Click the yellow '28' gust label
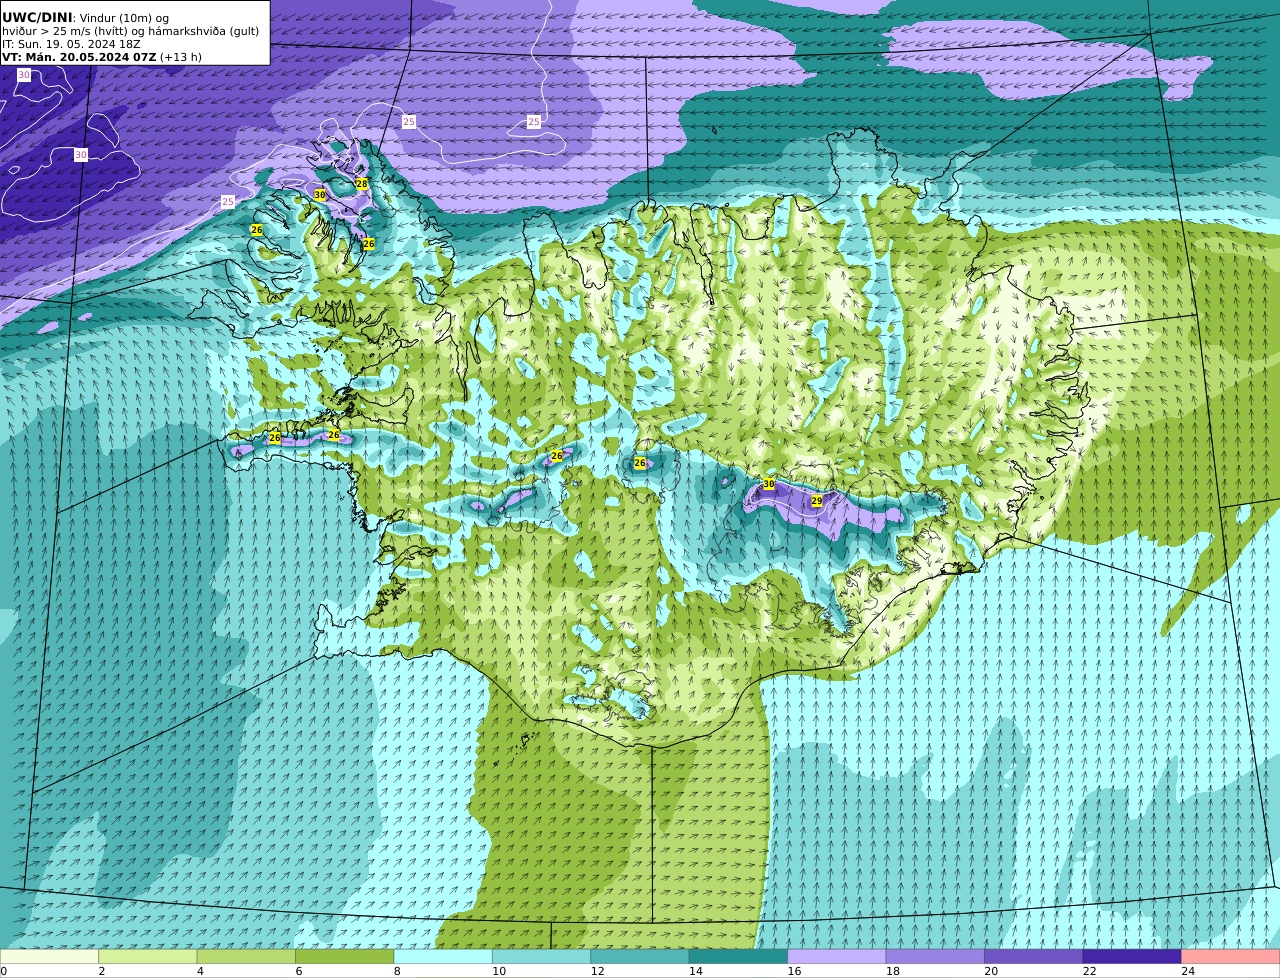This screenshot has width=1280, height=978. pos(362,184)
